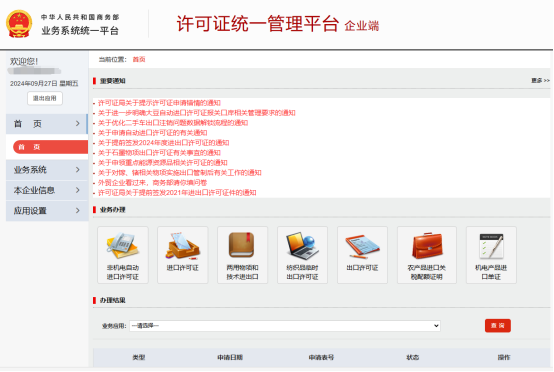The width and height of the screenshot is (554, 372).
Task: Open notice about 大豆自动进口许可证 management requirements
Action: coord(196,113)
